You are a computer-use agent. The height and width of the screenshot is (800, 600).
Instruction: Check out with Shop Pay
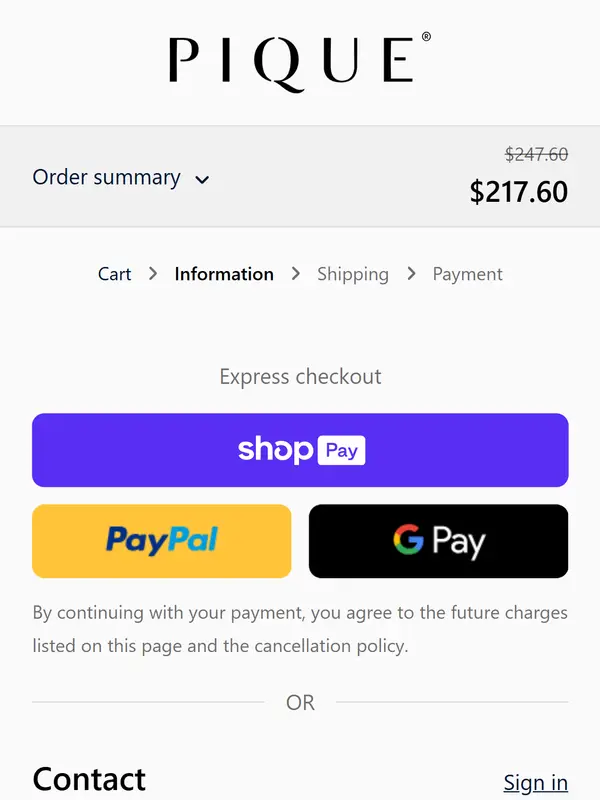click(x=300, y=450)
